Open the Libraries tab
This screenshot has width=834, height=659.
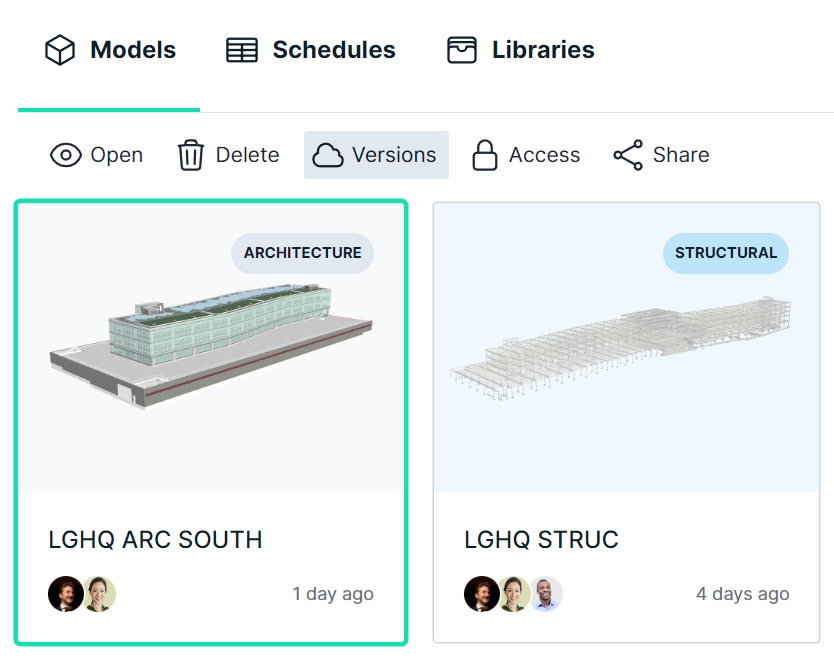pyautogui.click(x=542, y=50)
